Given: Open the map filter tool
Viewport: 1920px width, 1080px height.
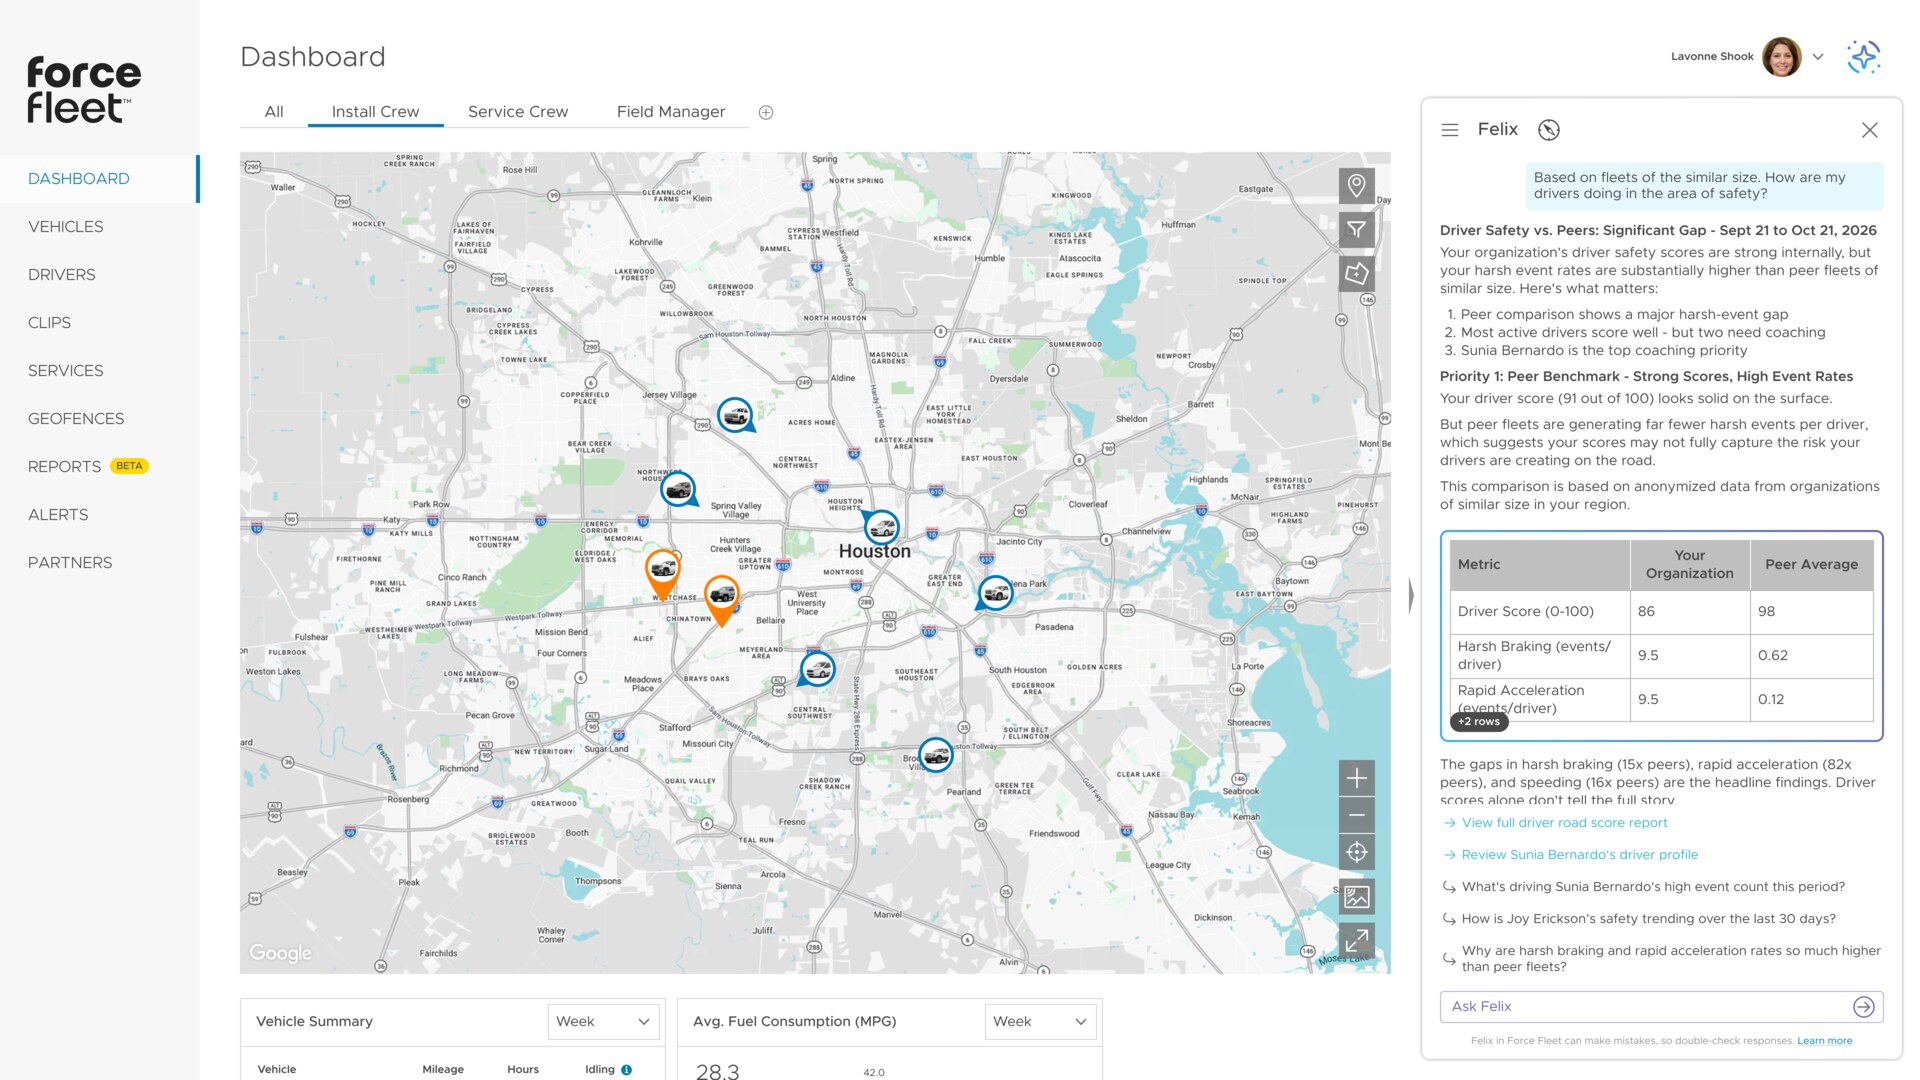Looking at the screenshot, I should [x=1357, y=230].
